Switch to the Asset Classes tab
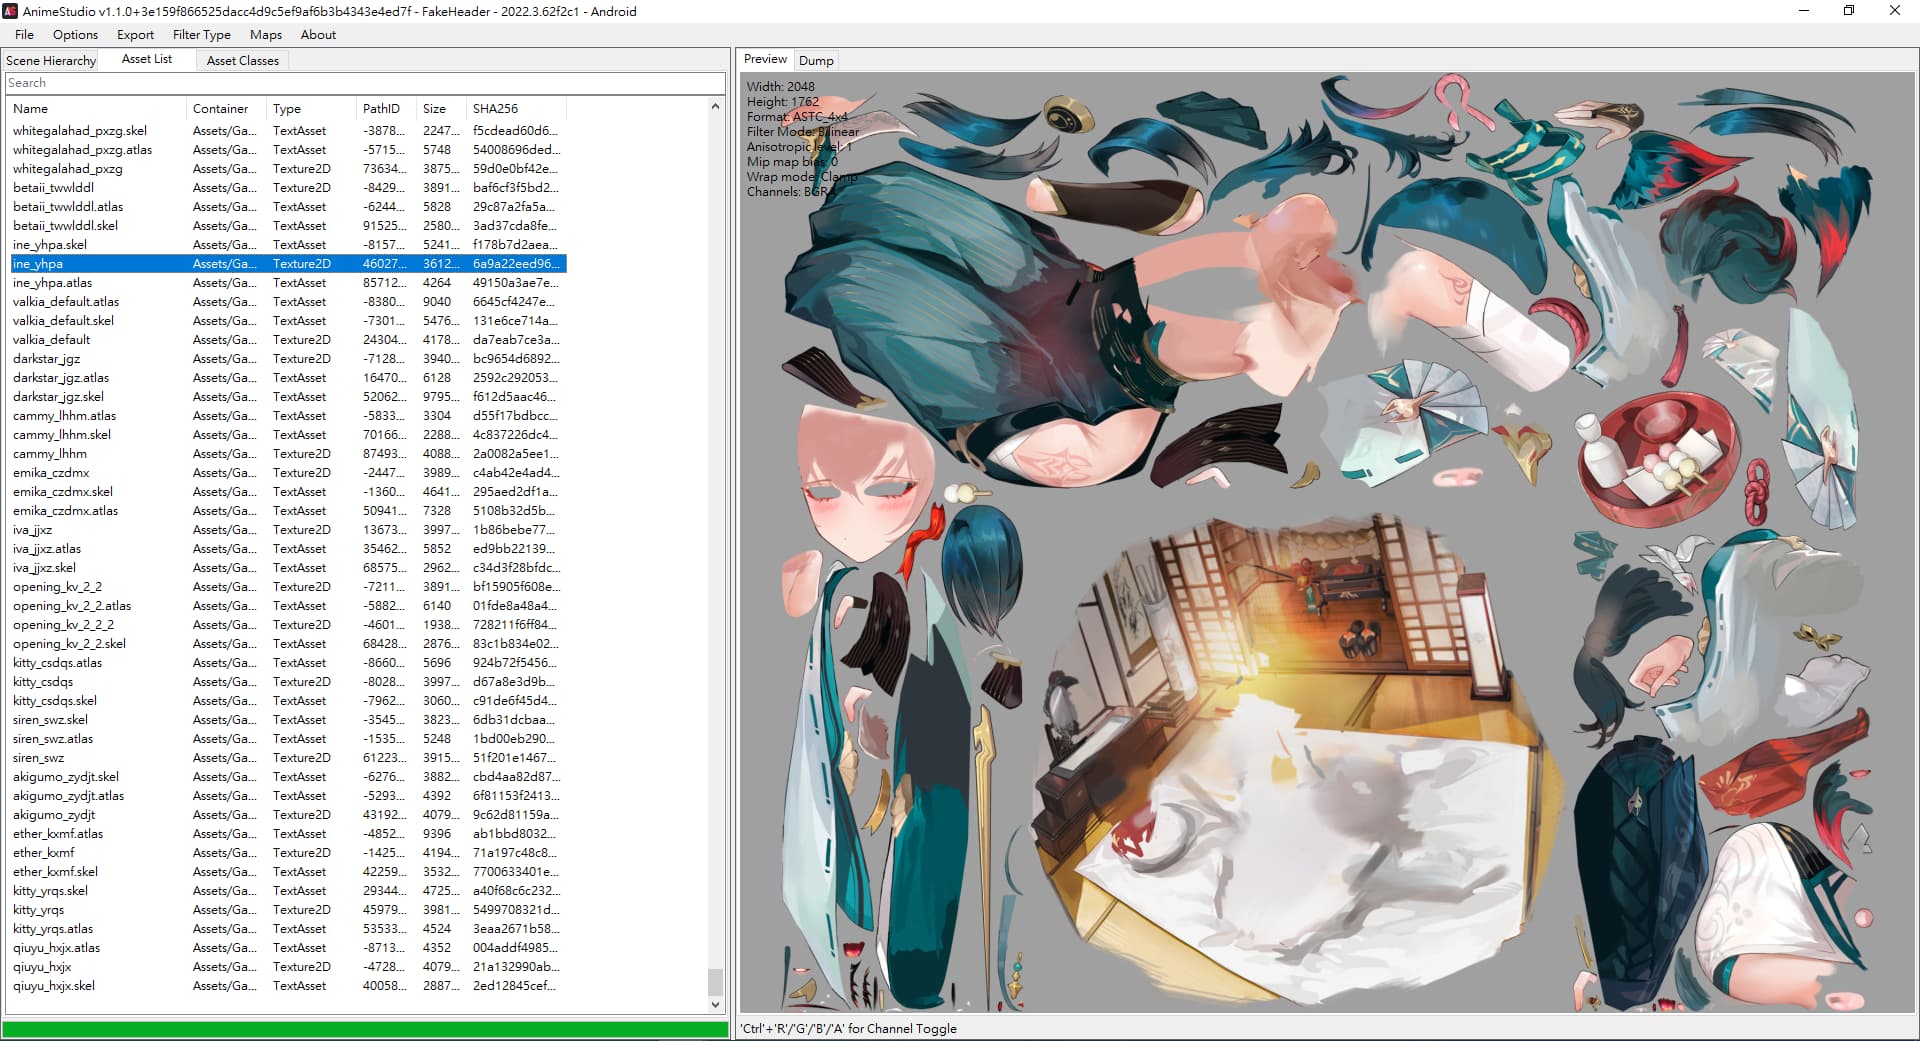The image size is (1920, 1041). tap(242, 60)
